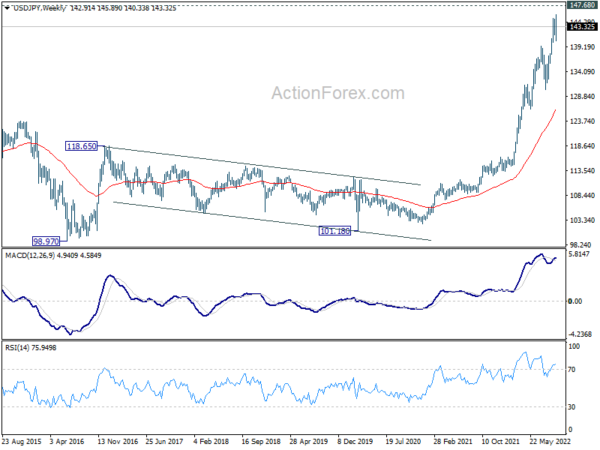The height and width of the screenshot is (450, 600).
Task: Click the 23 Aug 2015 date label
Action: tap(21, 442)
